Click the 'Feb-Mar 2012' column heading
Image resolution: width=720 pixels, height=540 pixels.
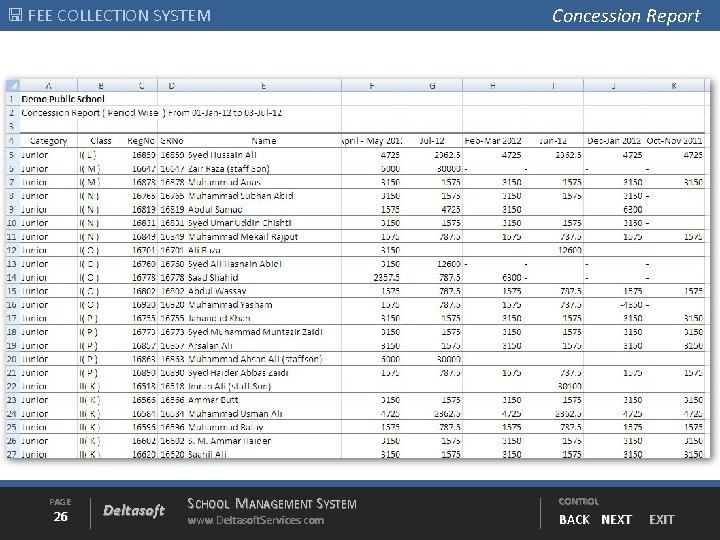(493, 141)
